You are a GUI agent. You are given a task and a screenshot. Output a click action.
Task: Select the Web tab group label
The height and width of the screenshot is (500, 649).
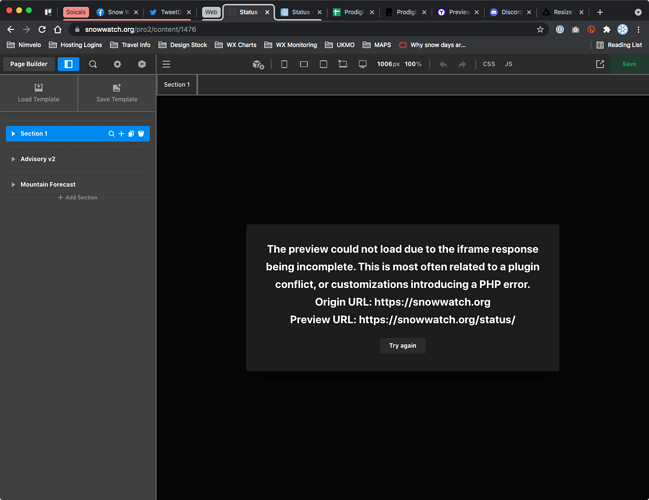[211, 12]
